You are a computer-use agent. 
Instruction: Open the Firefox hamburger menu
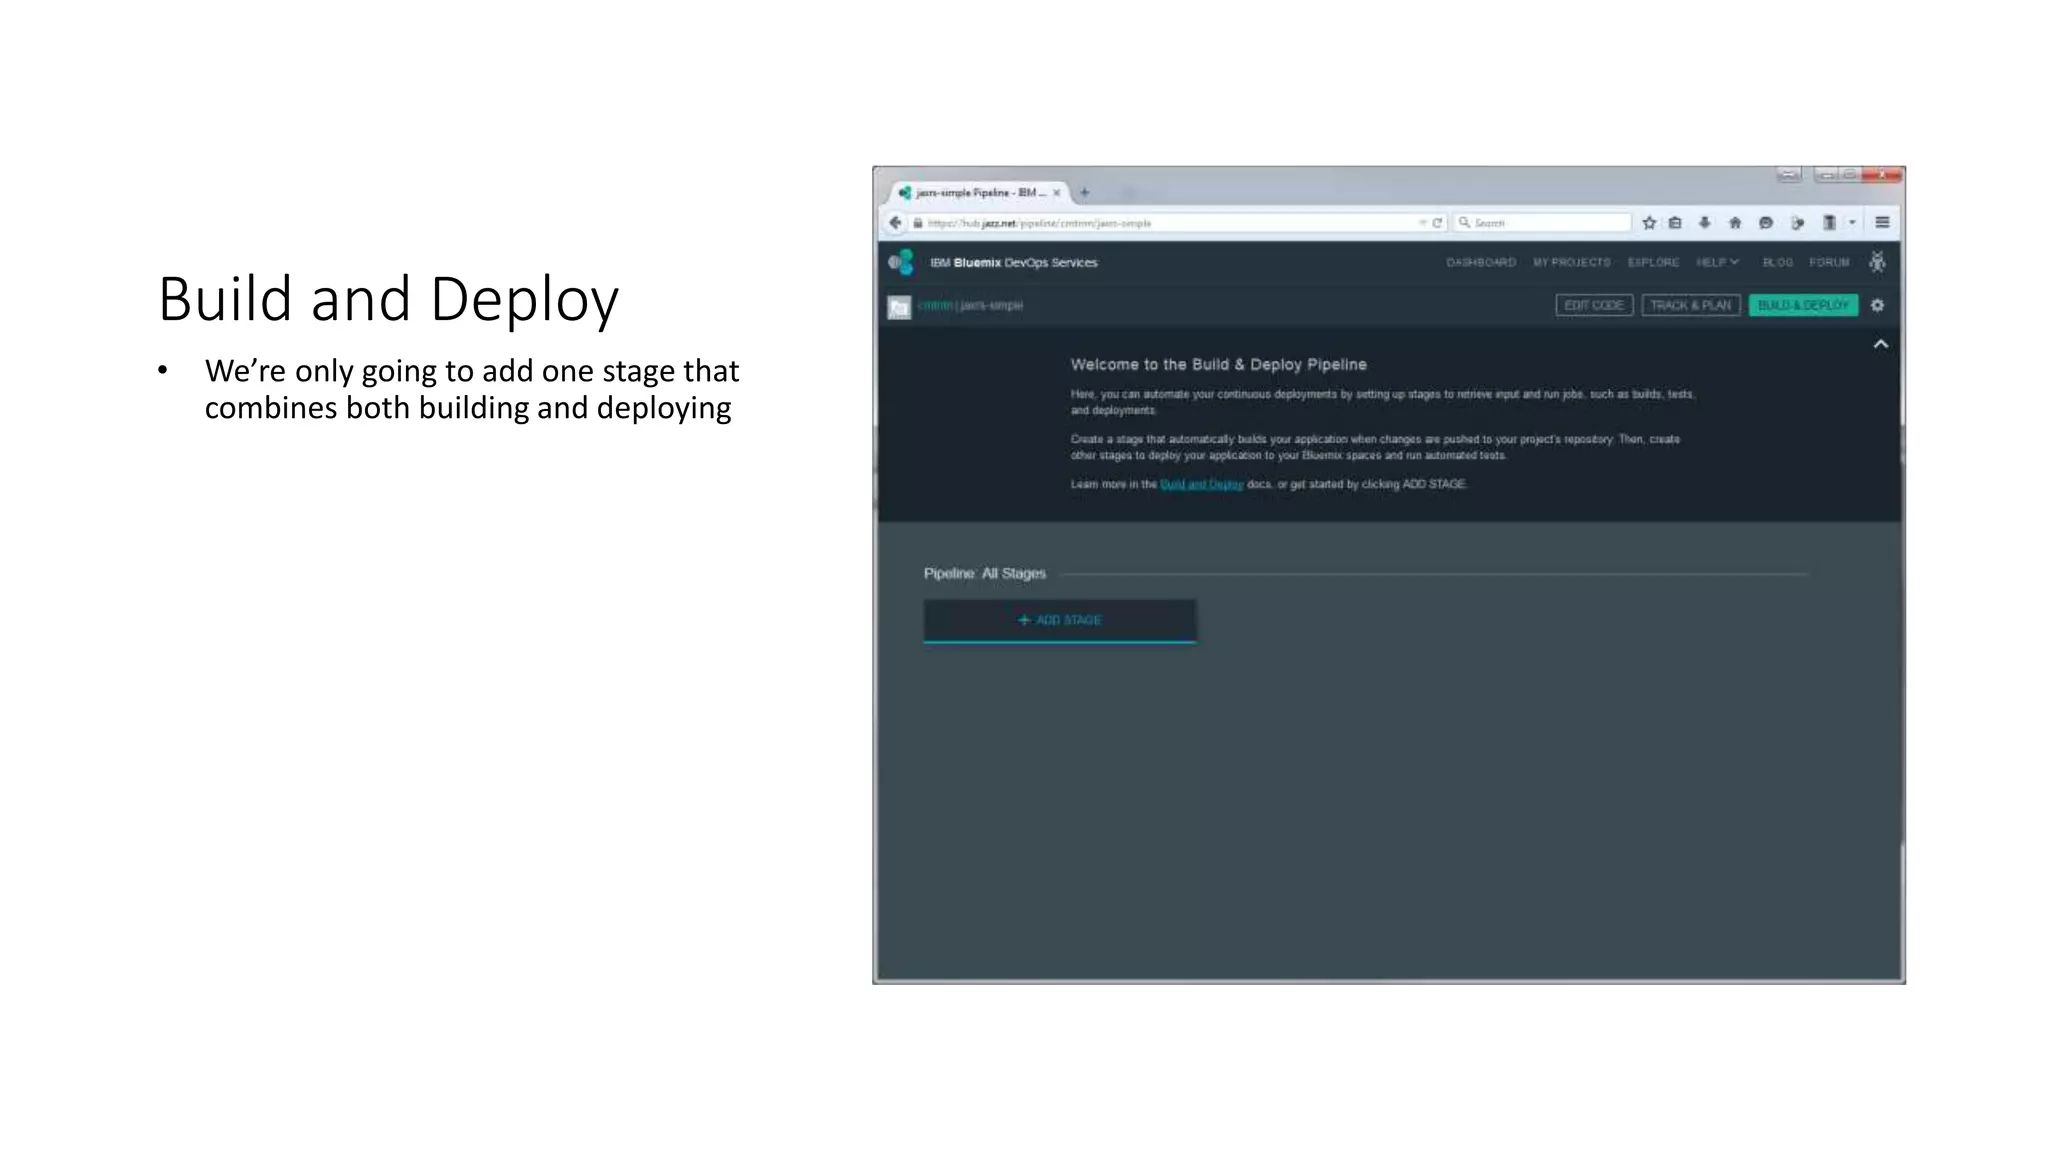[1882, 223]
